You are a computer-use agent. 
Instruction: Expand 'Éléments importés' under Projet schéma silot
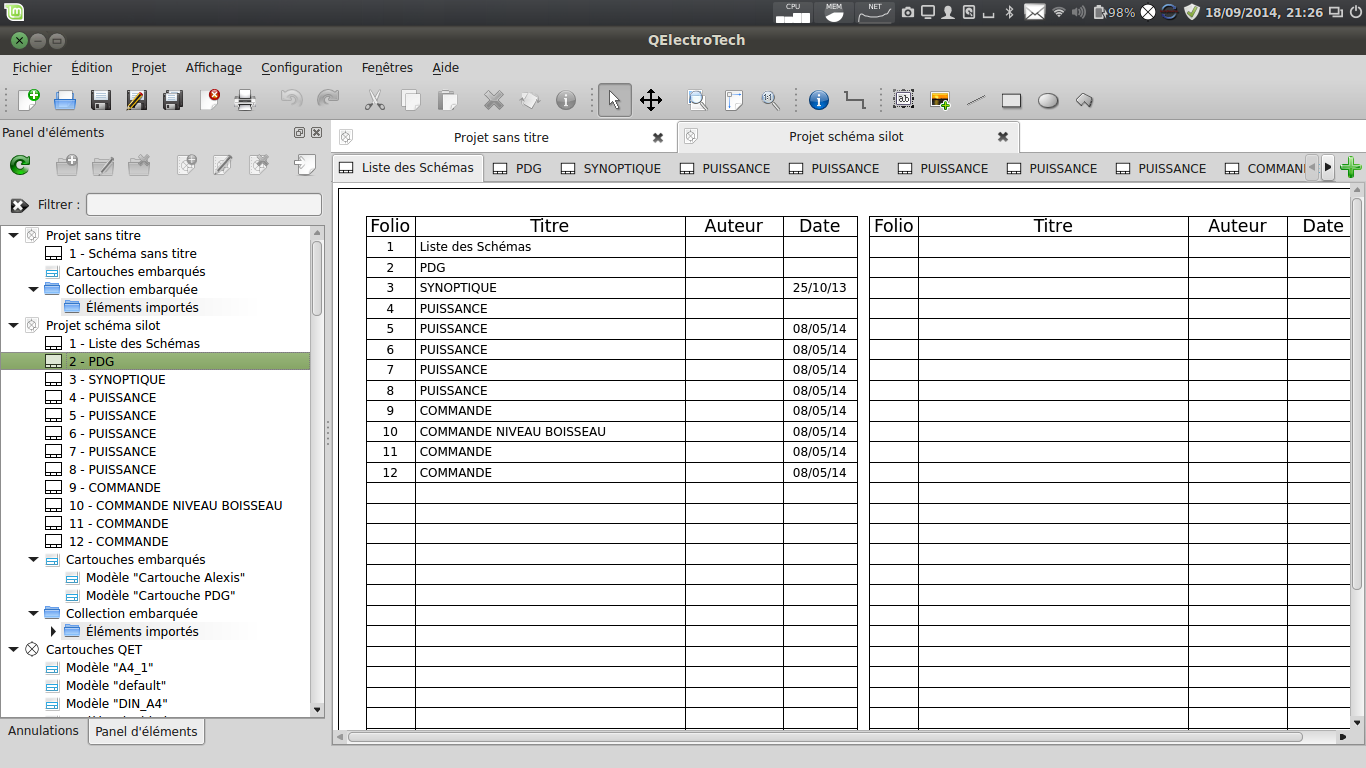pos(53,632)
